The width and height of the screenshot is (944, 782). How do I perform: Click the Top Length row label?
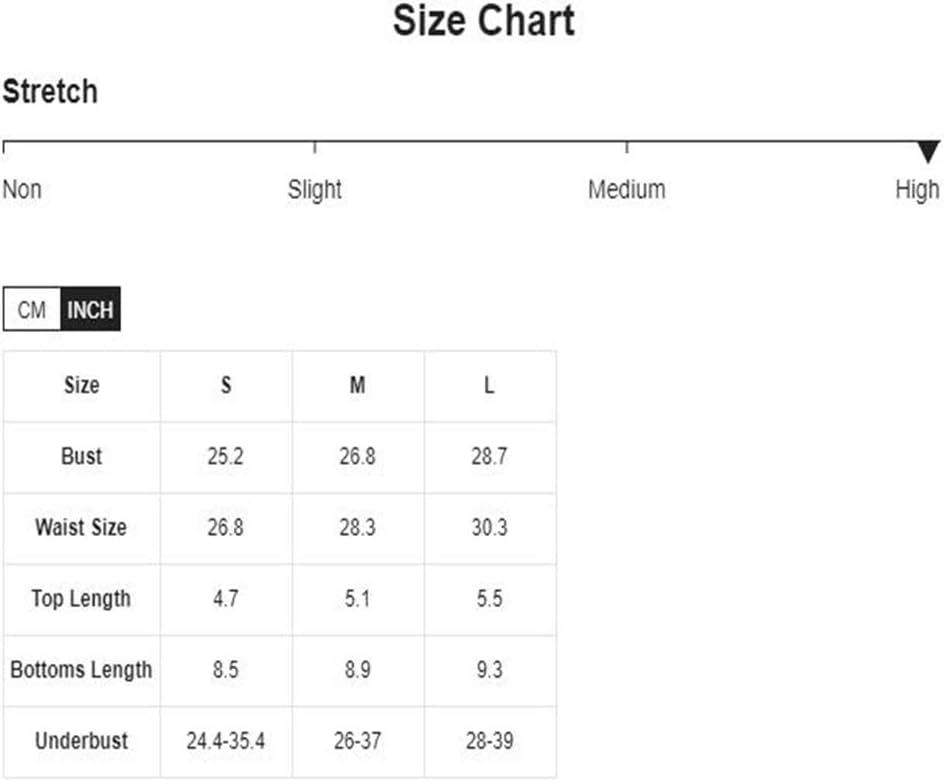coord(81,599)
